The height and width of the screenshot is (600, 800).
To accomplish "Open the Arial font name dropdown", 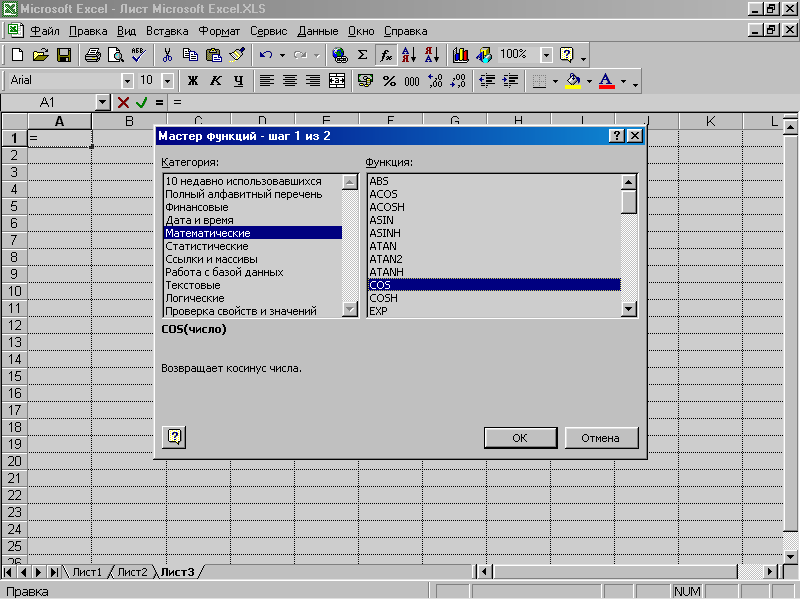I will (128, 81).
